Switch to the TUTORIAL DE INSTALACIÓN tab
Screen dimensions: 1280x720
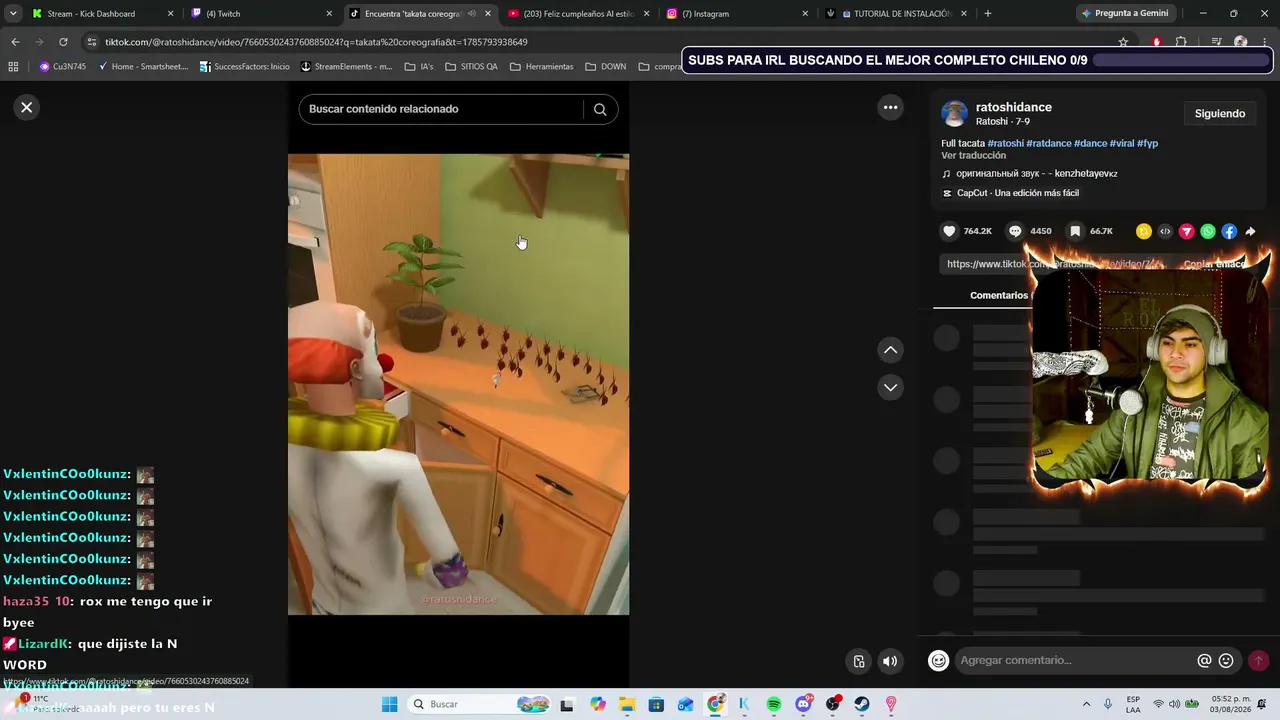point(896,14)
